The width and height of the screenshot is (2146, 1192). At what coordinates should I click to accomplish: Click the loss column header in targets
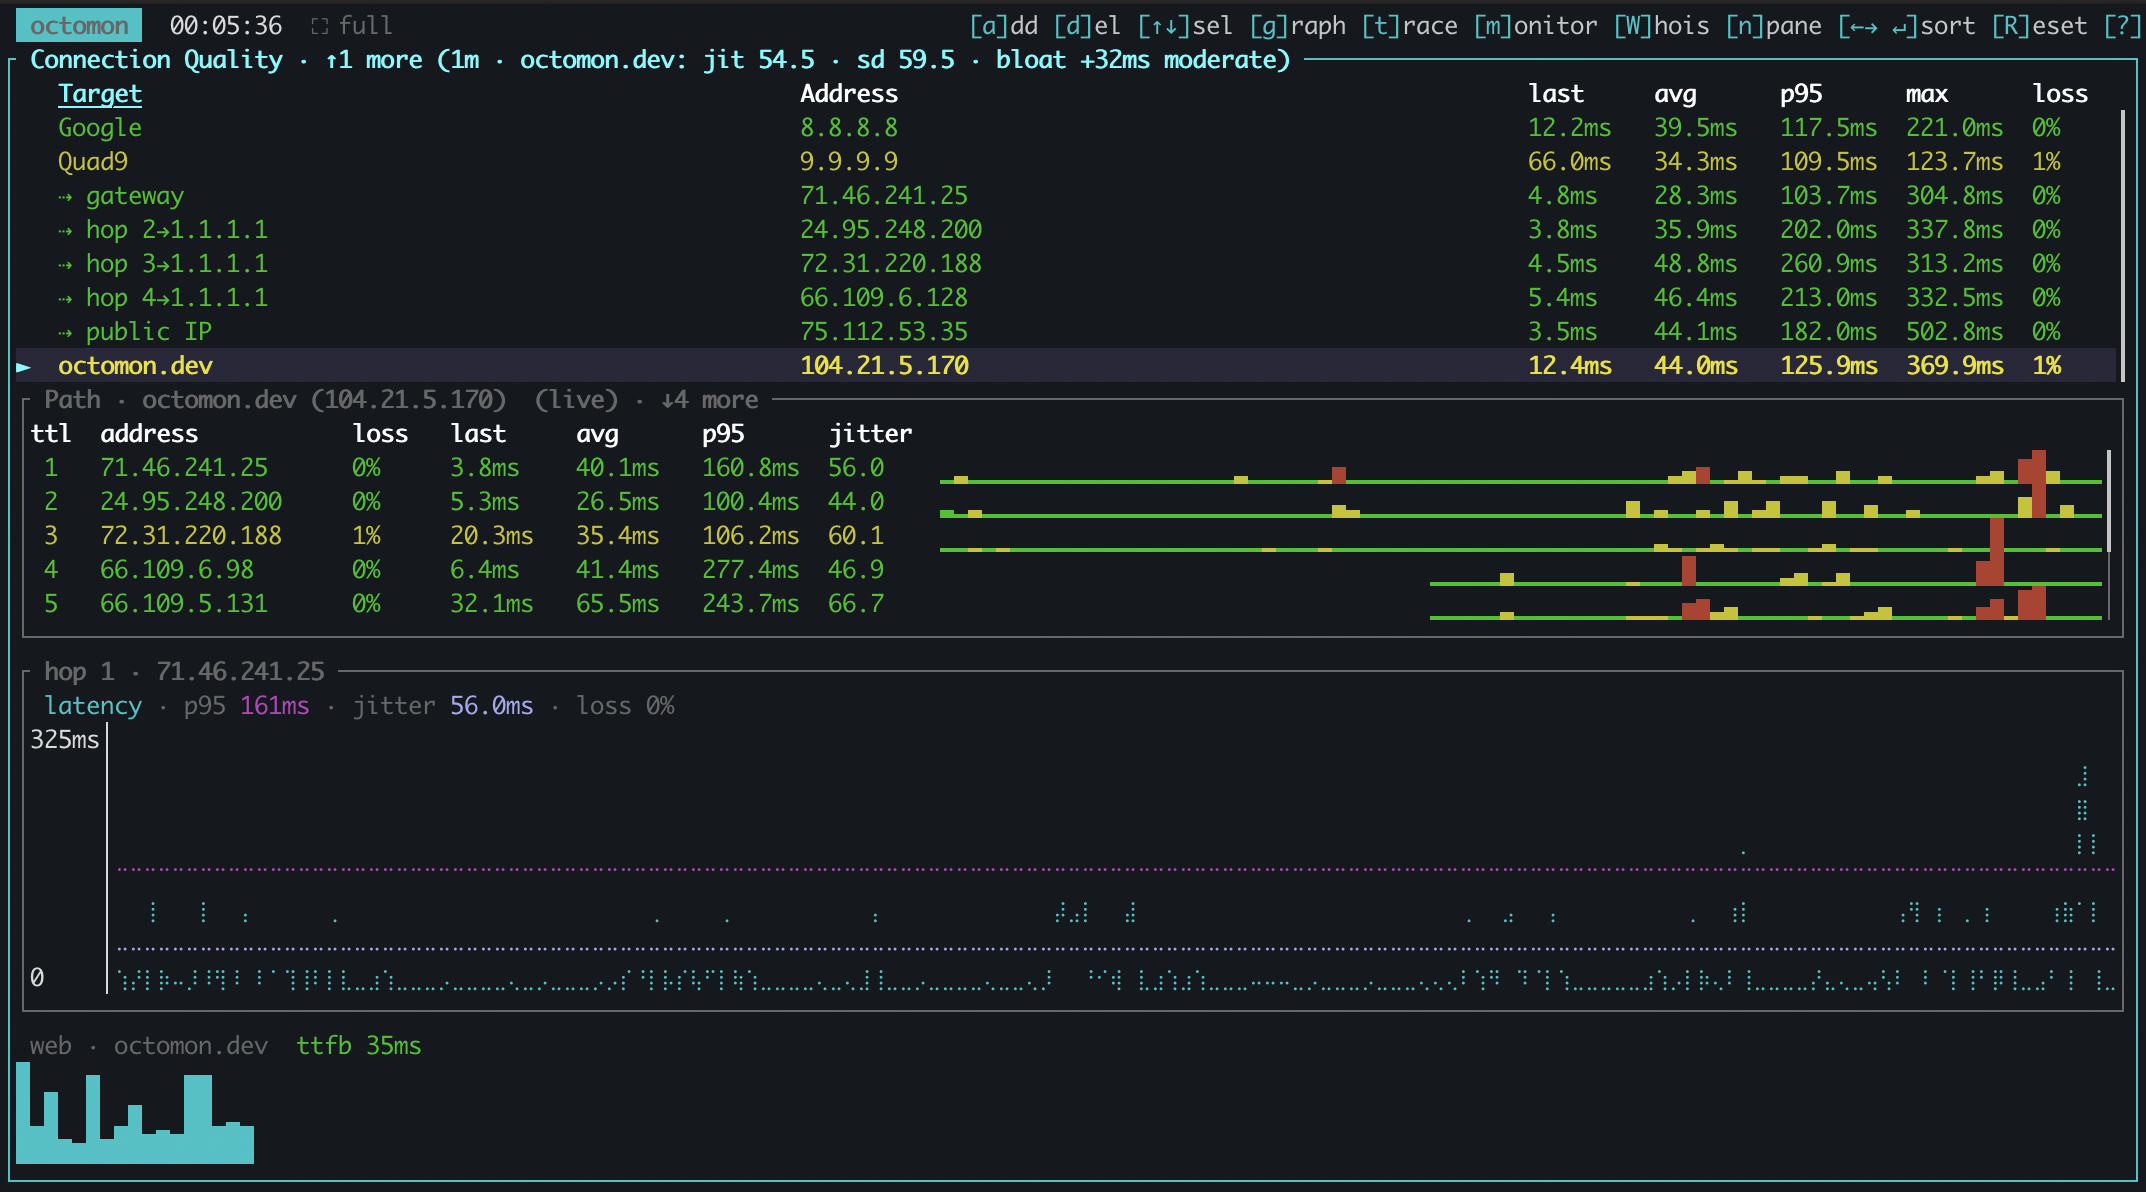[2060, 93]
